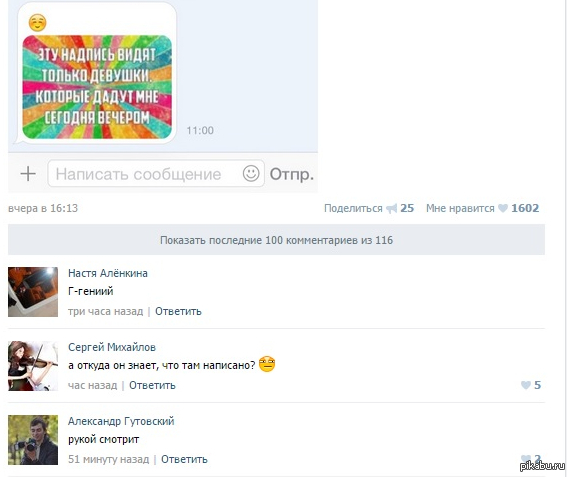Screen dimensions: 570x477
Task: Click Сергей Михайлов's violin avatar
Action: [33, 366]
